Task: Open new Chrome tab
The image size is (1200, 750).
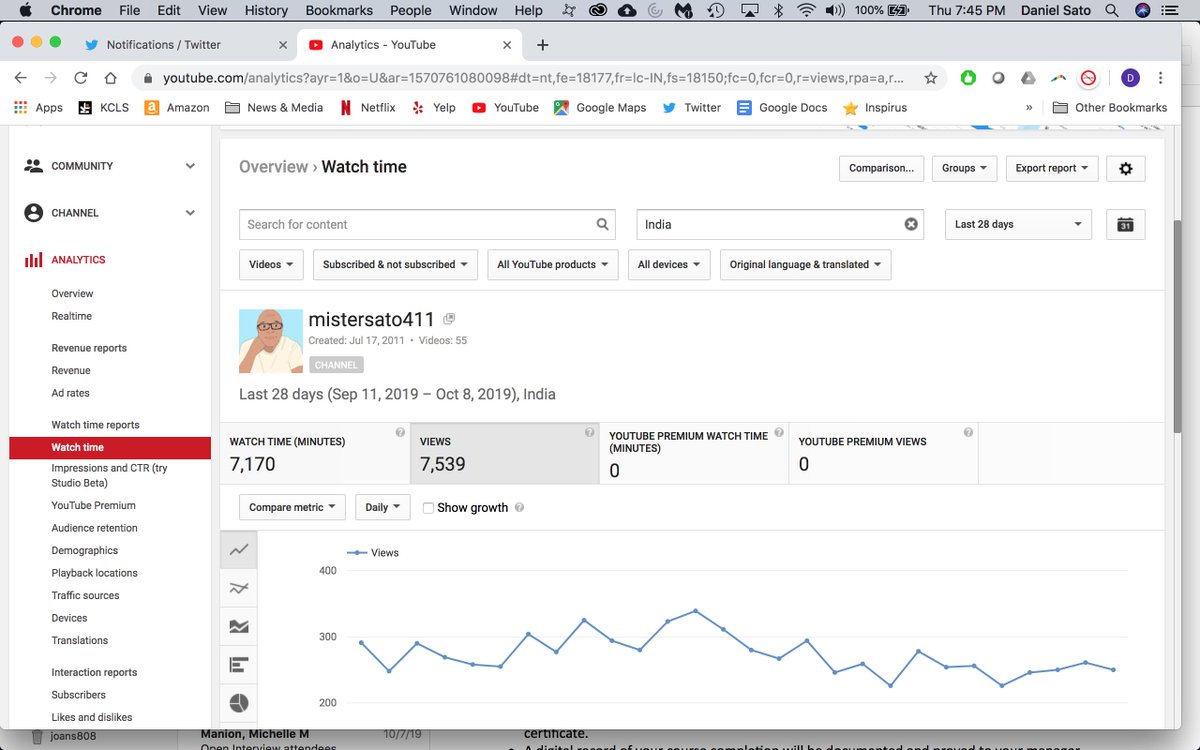Action: (542, 45)
